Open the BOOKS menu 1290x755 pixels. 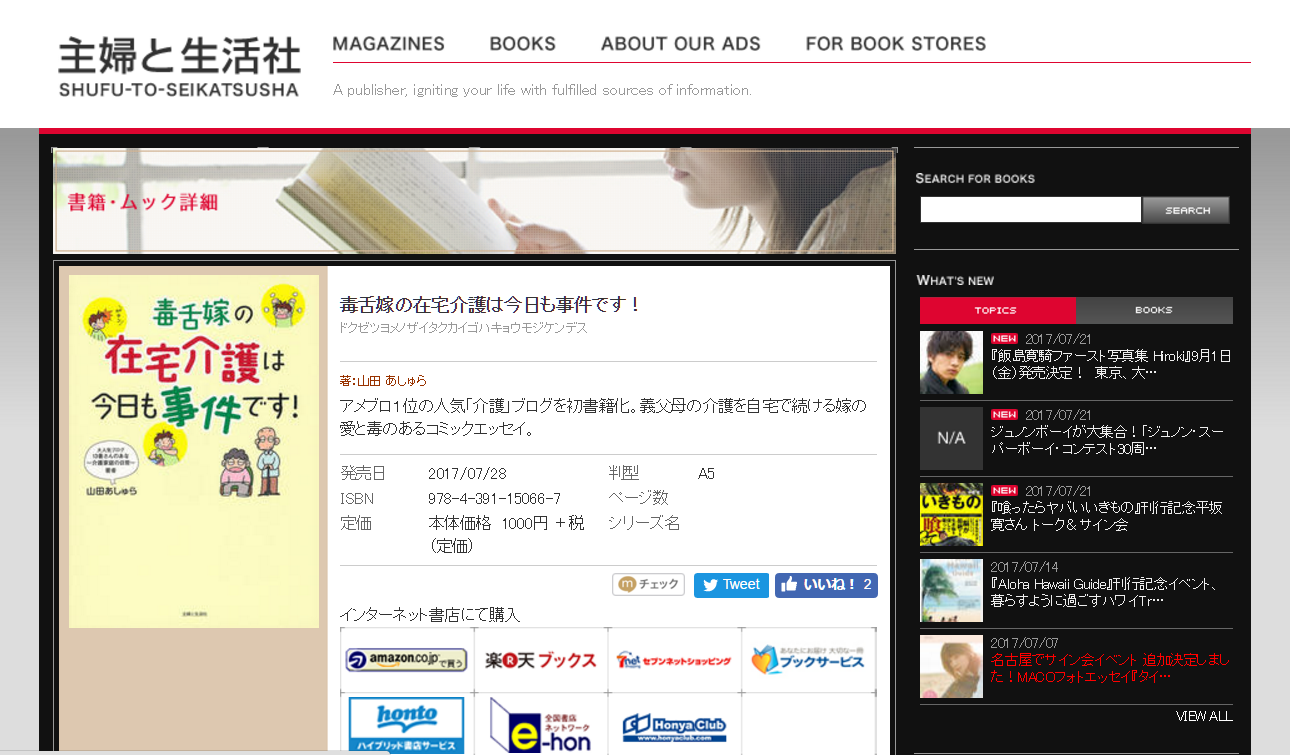coord(522,44)
